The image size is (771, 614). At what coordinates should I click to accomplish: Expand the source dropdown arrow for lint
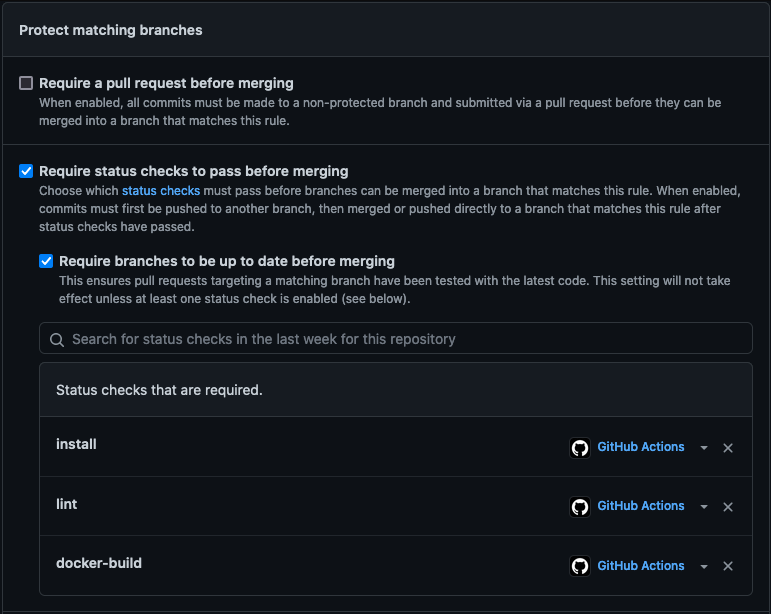click(x=704, y=507)
